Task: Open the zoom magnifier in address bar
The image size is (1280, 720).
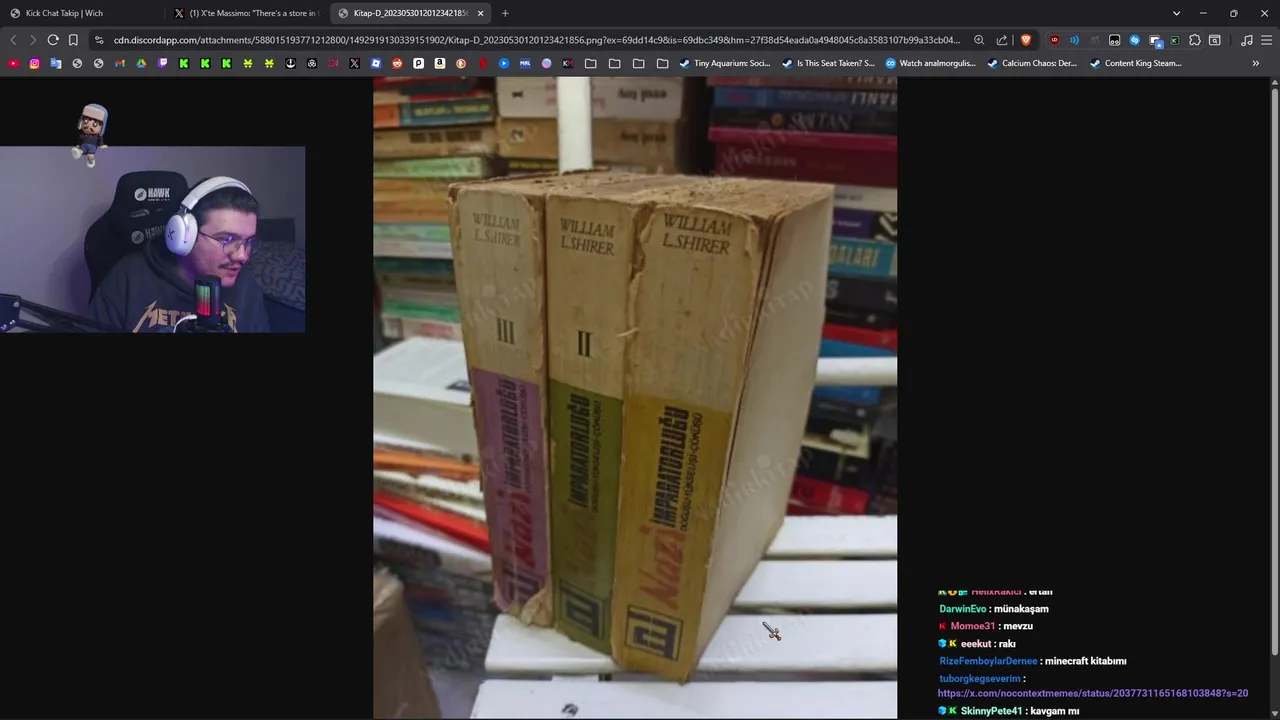Action: point(979,40)
